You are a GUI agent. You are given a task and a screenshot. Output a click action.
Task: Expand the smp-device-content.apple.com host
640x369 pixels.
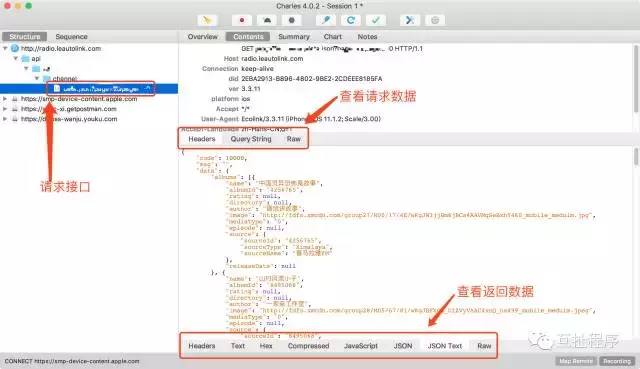click(x=5, y=99)
